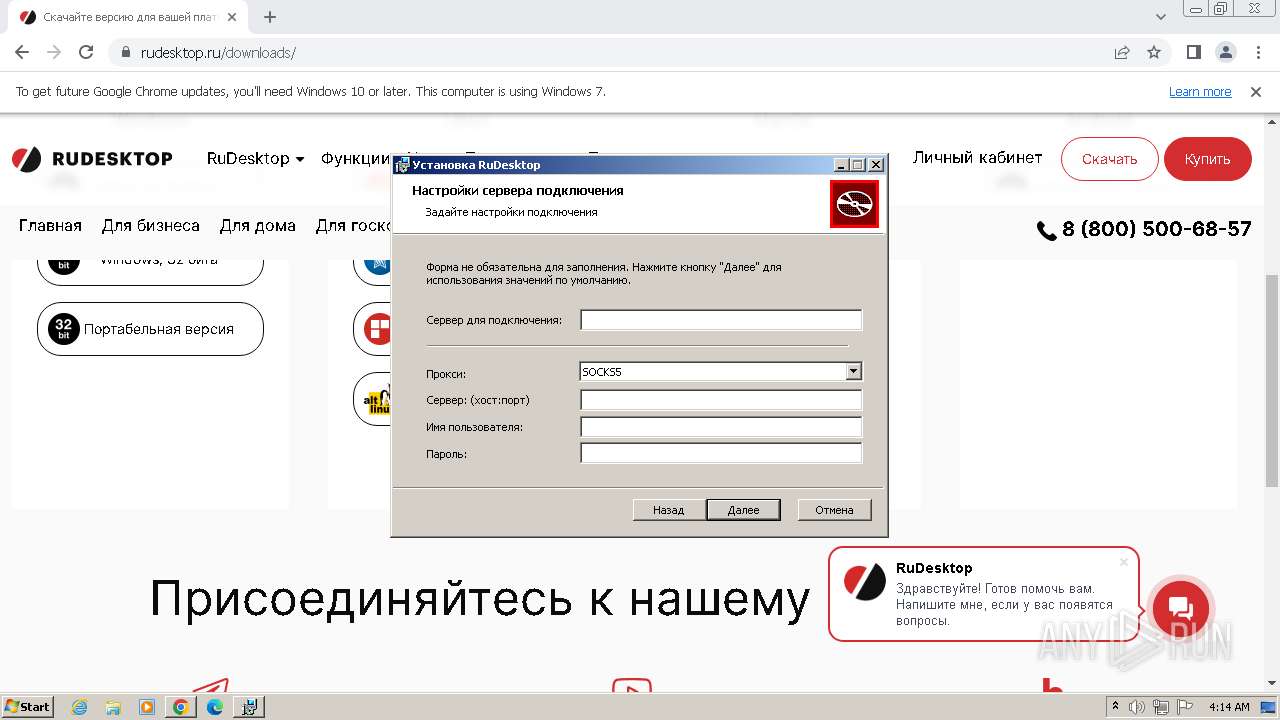
Task: Open the Для бизнеса navigation item
Action: point(151,226)
